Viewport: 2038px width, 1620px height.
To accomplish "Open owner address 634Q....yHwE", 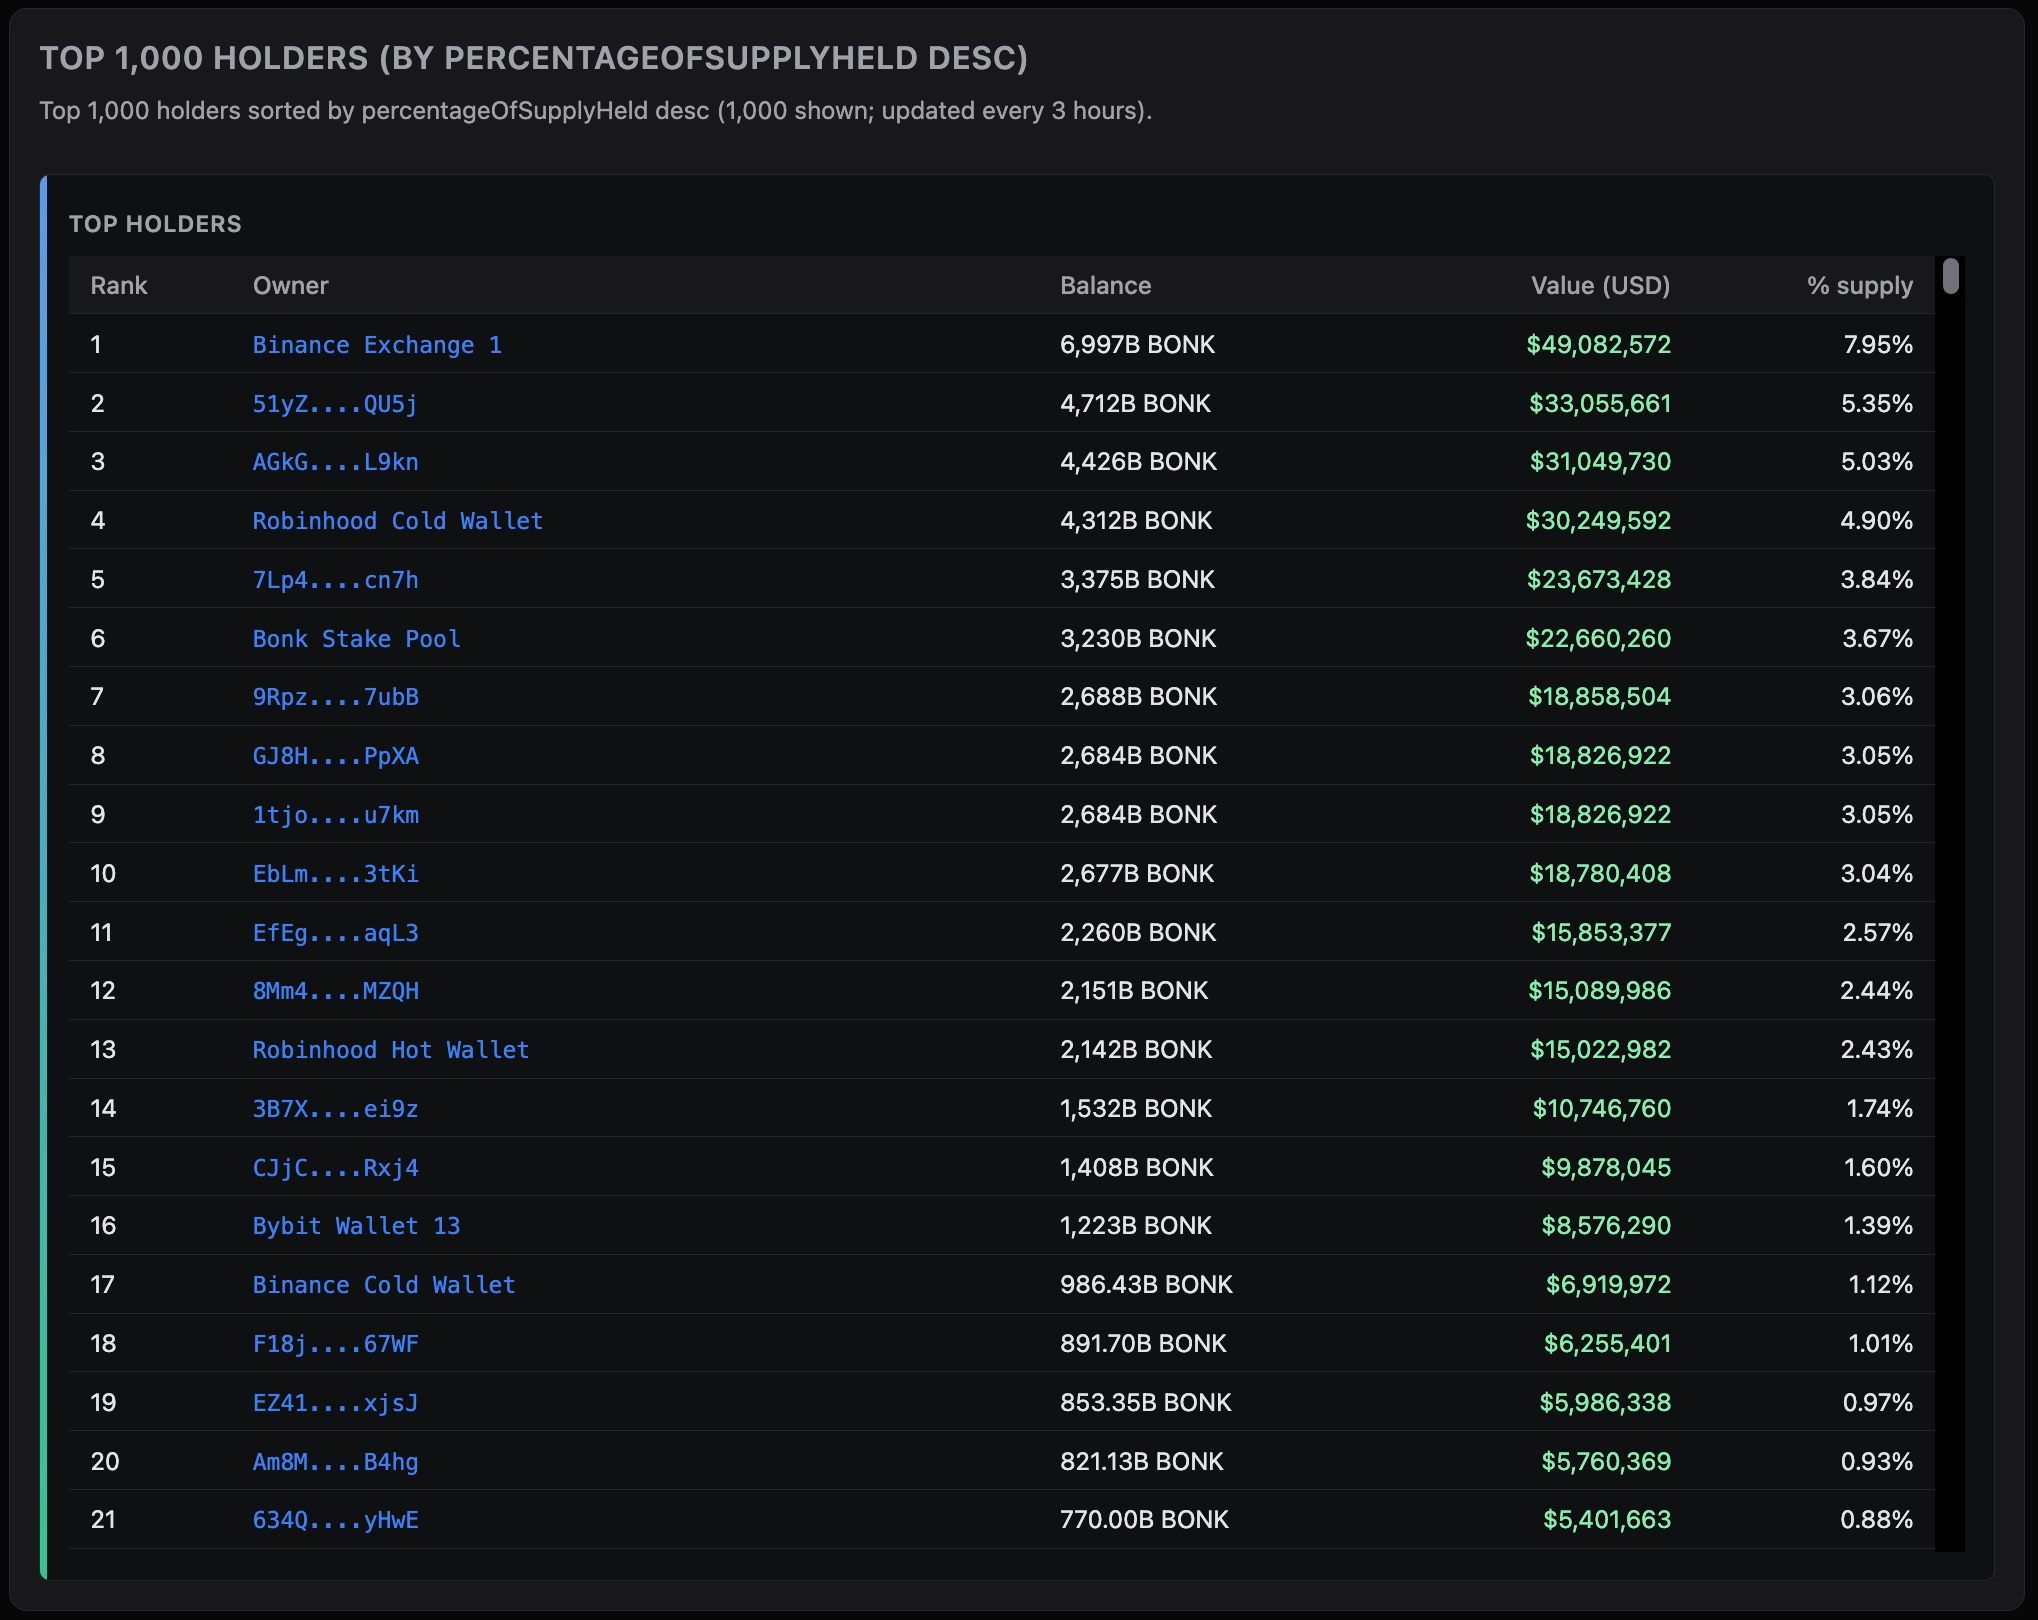I will click(335, 1520).
